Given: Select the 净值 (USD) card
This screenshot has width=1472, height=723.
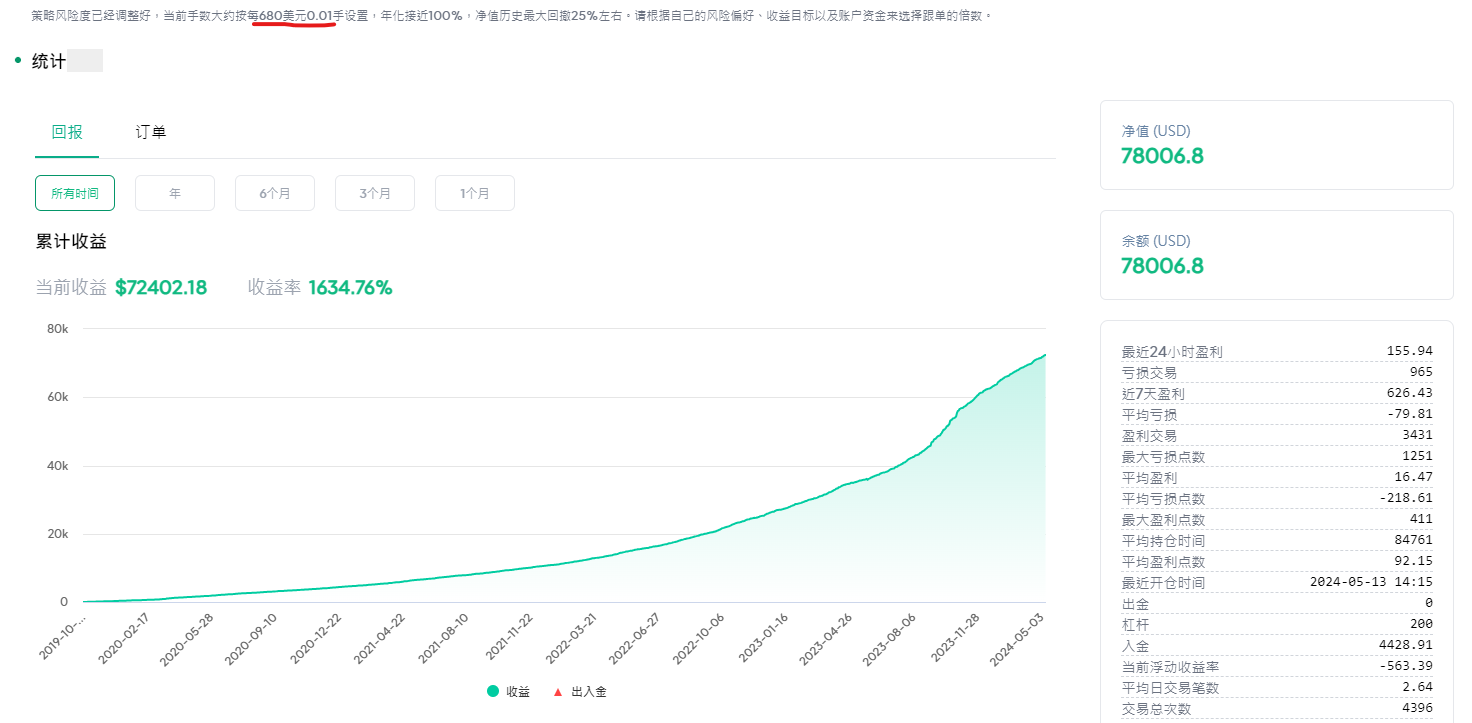Looking at the screenshot, I should (1276, 145).
